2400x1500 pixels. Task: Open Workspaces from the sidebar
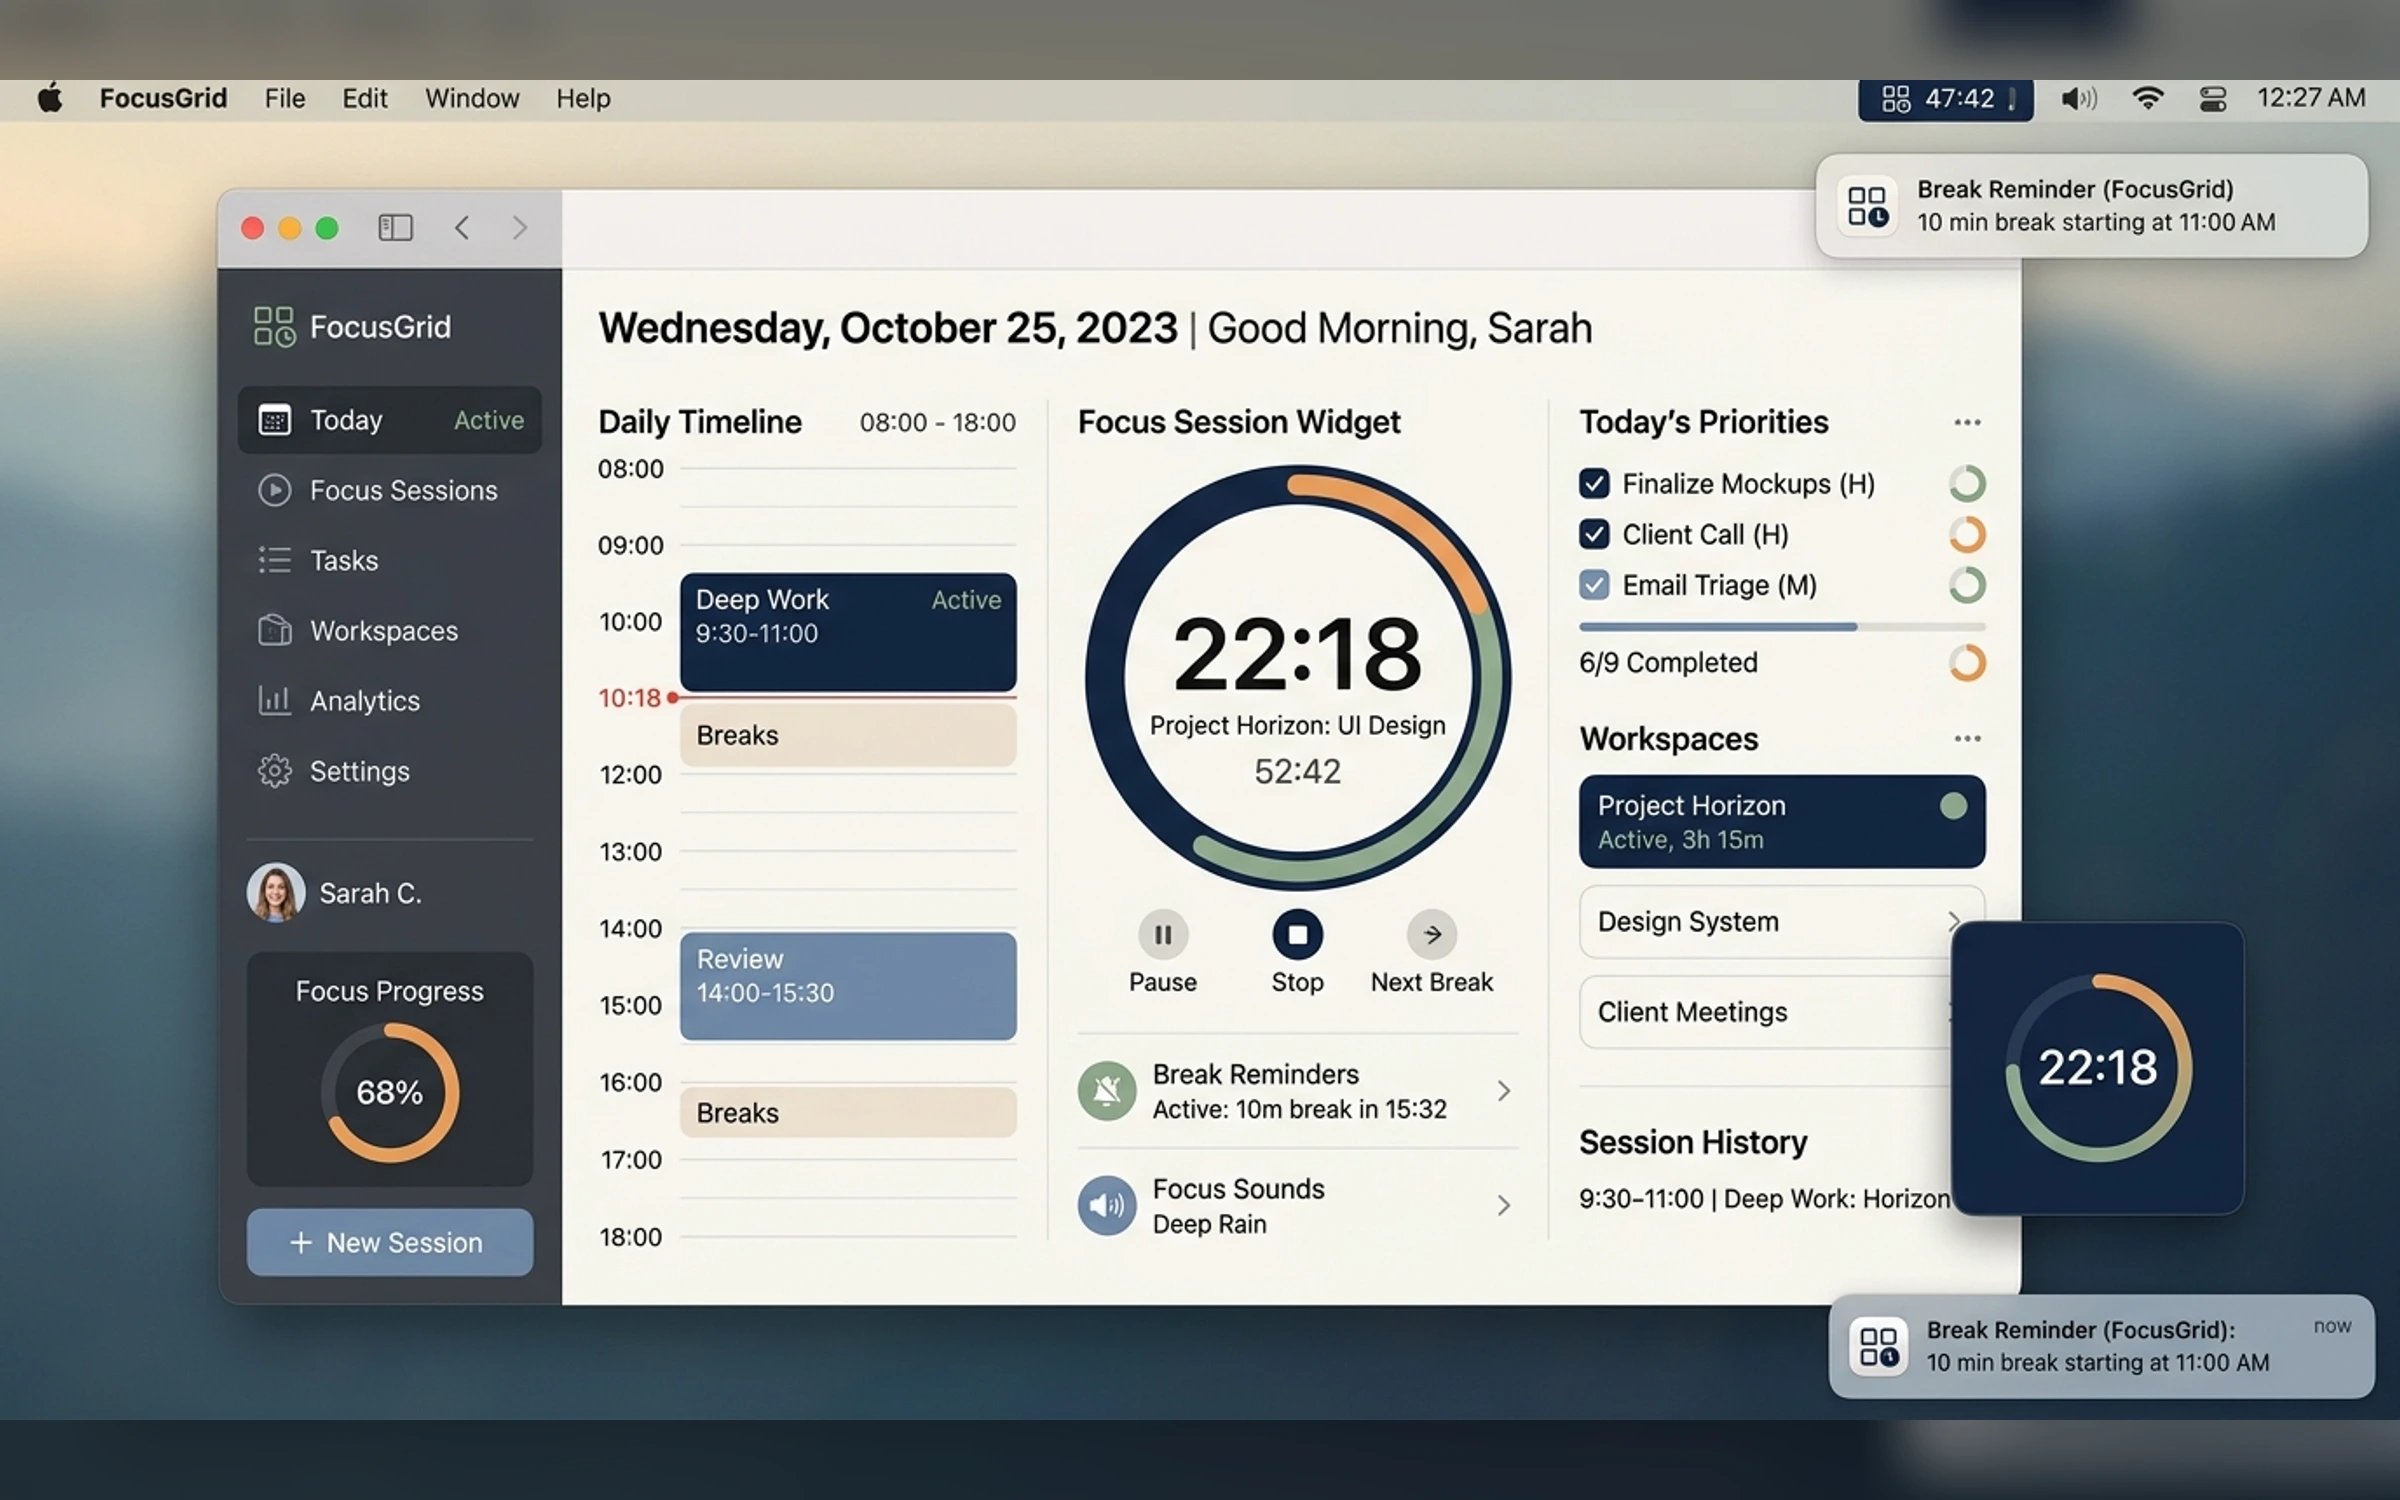390,631
